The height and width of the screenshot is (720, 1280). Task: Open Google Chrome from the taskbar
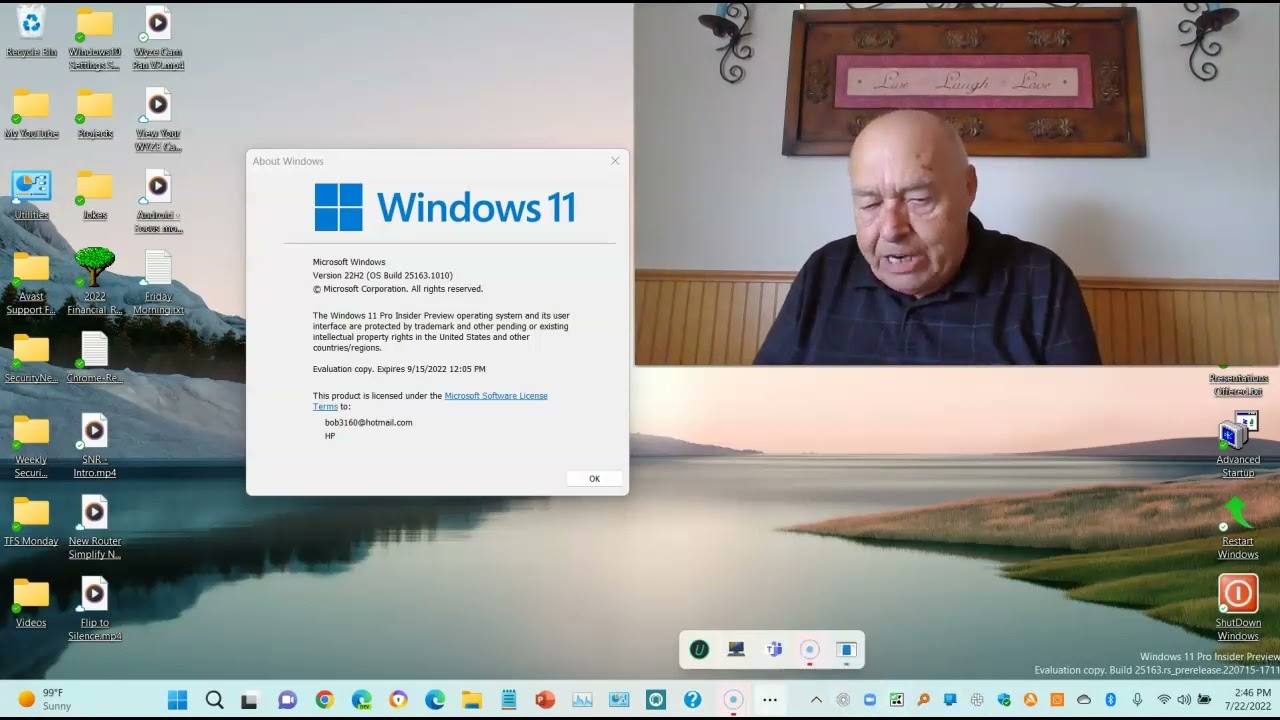[x=324, y=700]
